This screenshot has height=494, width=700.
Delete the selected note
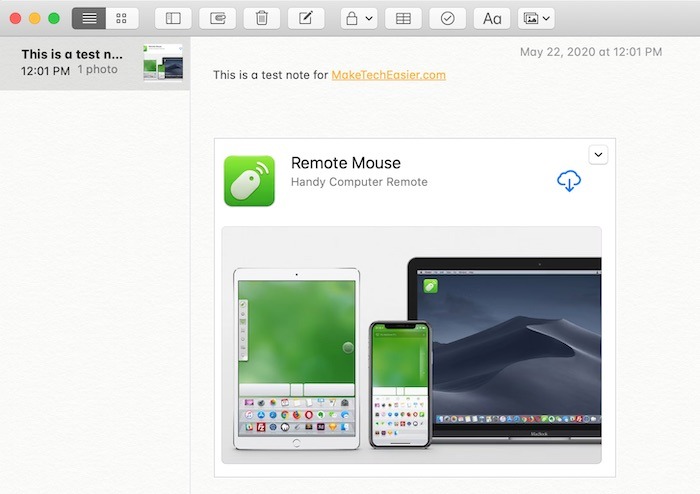click(262, 18)
